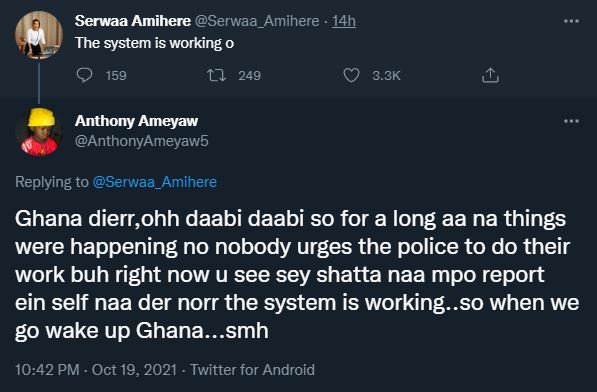
Task: Retweet Serwaa Amihere's post
Action: point(216,75)
